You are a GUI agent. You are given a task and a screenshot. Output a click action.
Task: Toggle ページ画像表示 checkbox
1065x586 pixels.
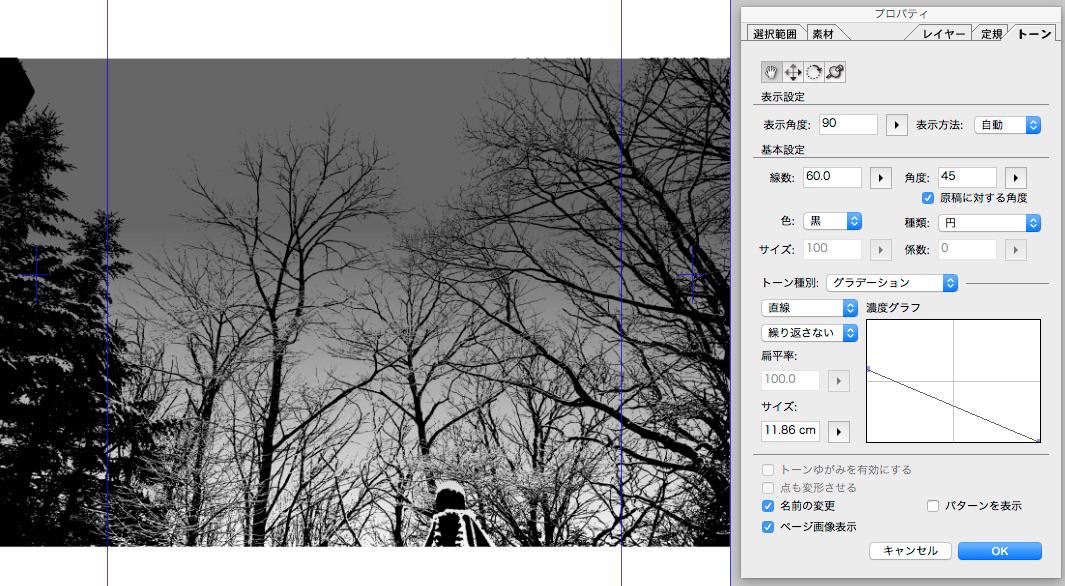click(768, 527)
